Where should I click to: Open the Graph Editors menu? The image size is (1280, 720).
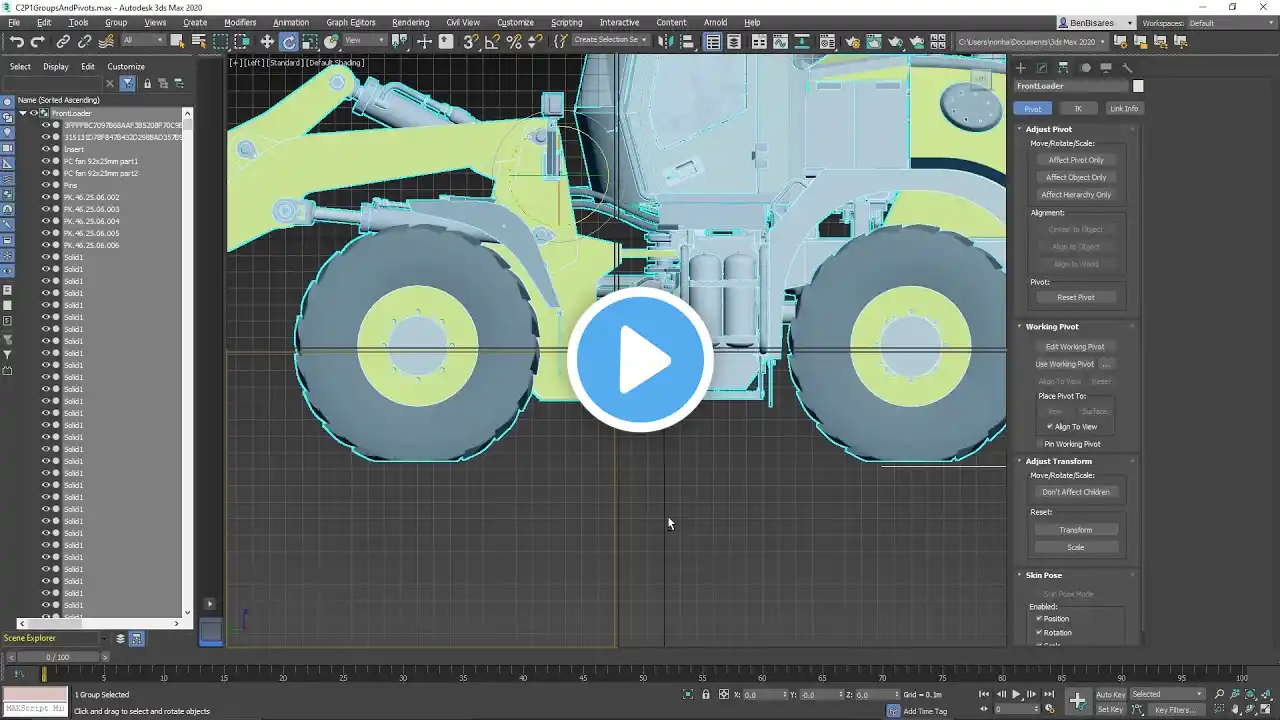350,22
